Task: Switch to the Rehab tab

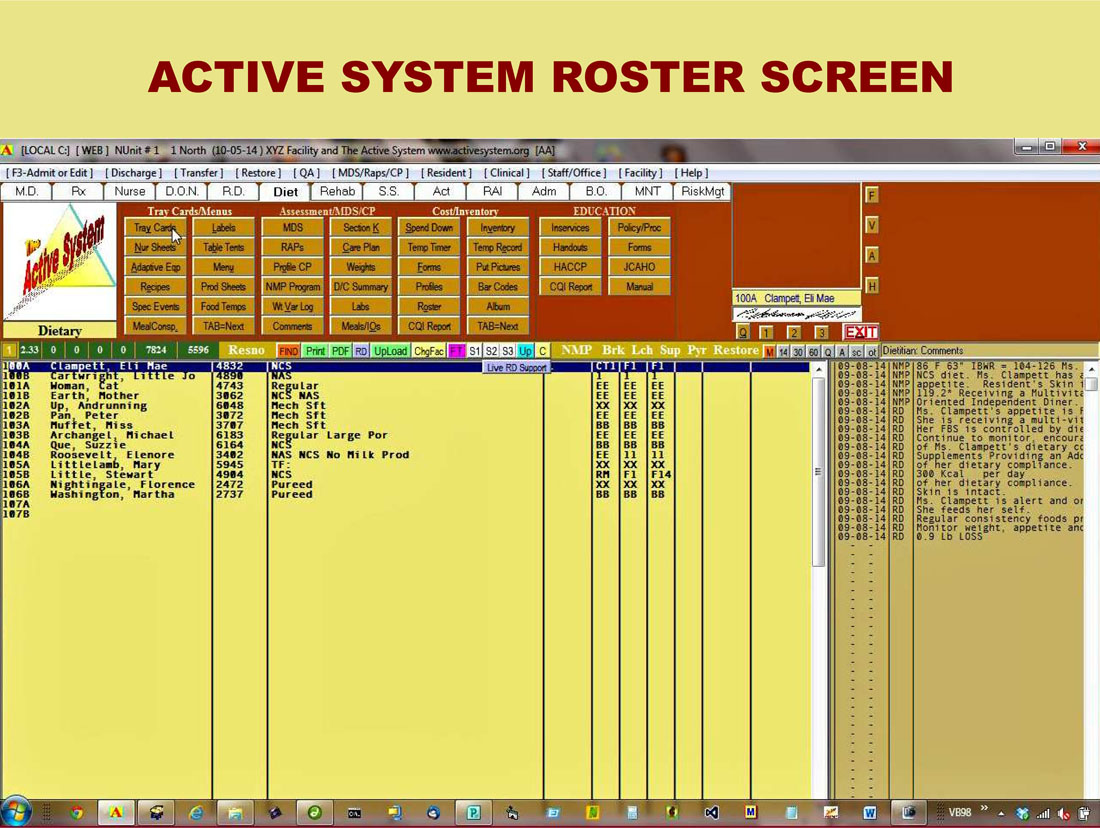Action: click(x=337, y=192)
